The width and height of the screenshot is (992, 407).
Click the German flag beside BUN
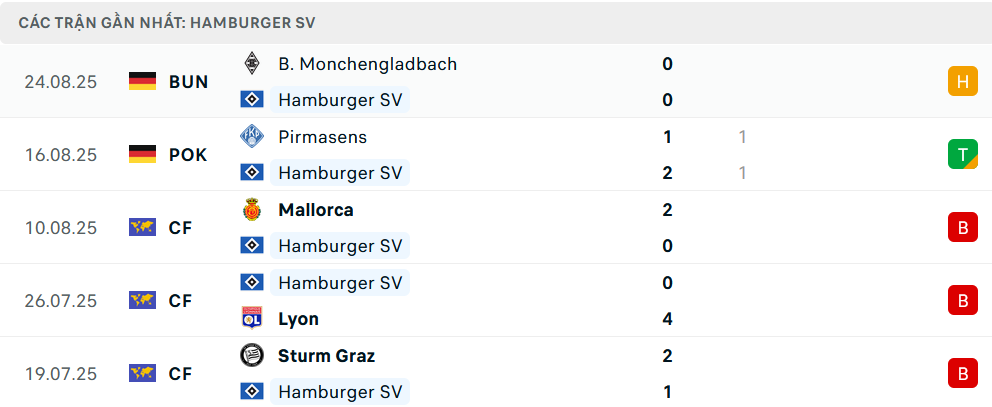[x=143, y=82]
